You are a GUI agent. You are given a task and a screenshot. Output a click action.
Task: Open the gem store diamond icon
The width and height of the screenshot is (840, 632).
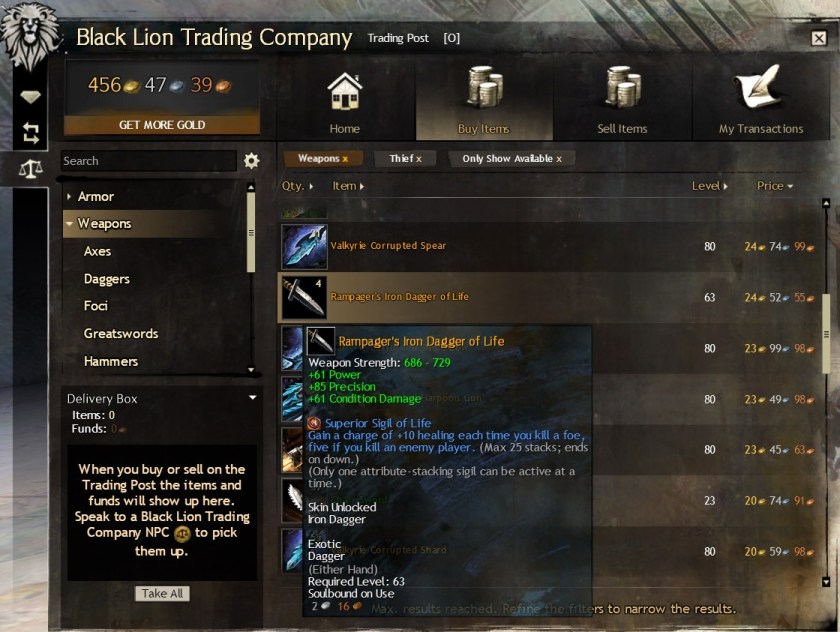[x=31, y=96]
